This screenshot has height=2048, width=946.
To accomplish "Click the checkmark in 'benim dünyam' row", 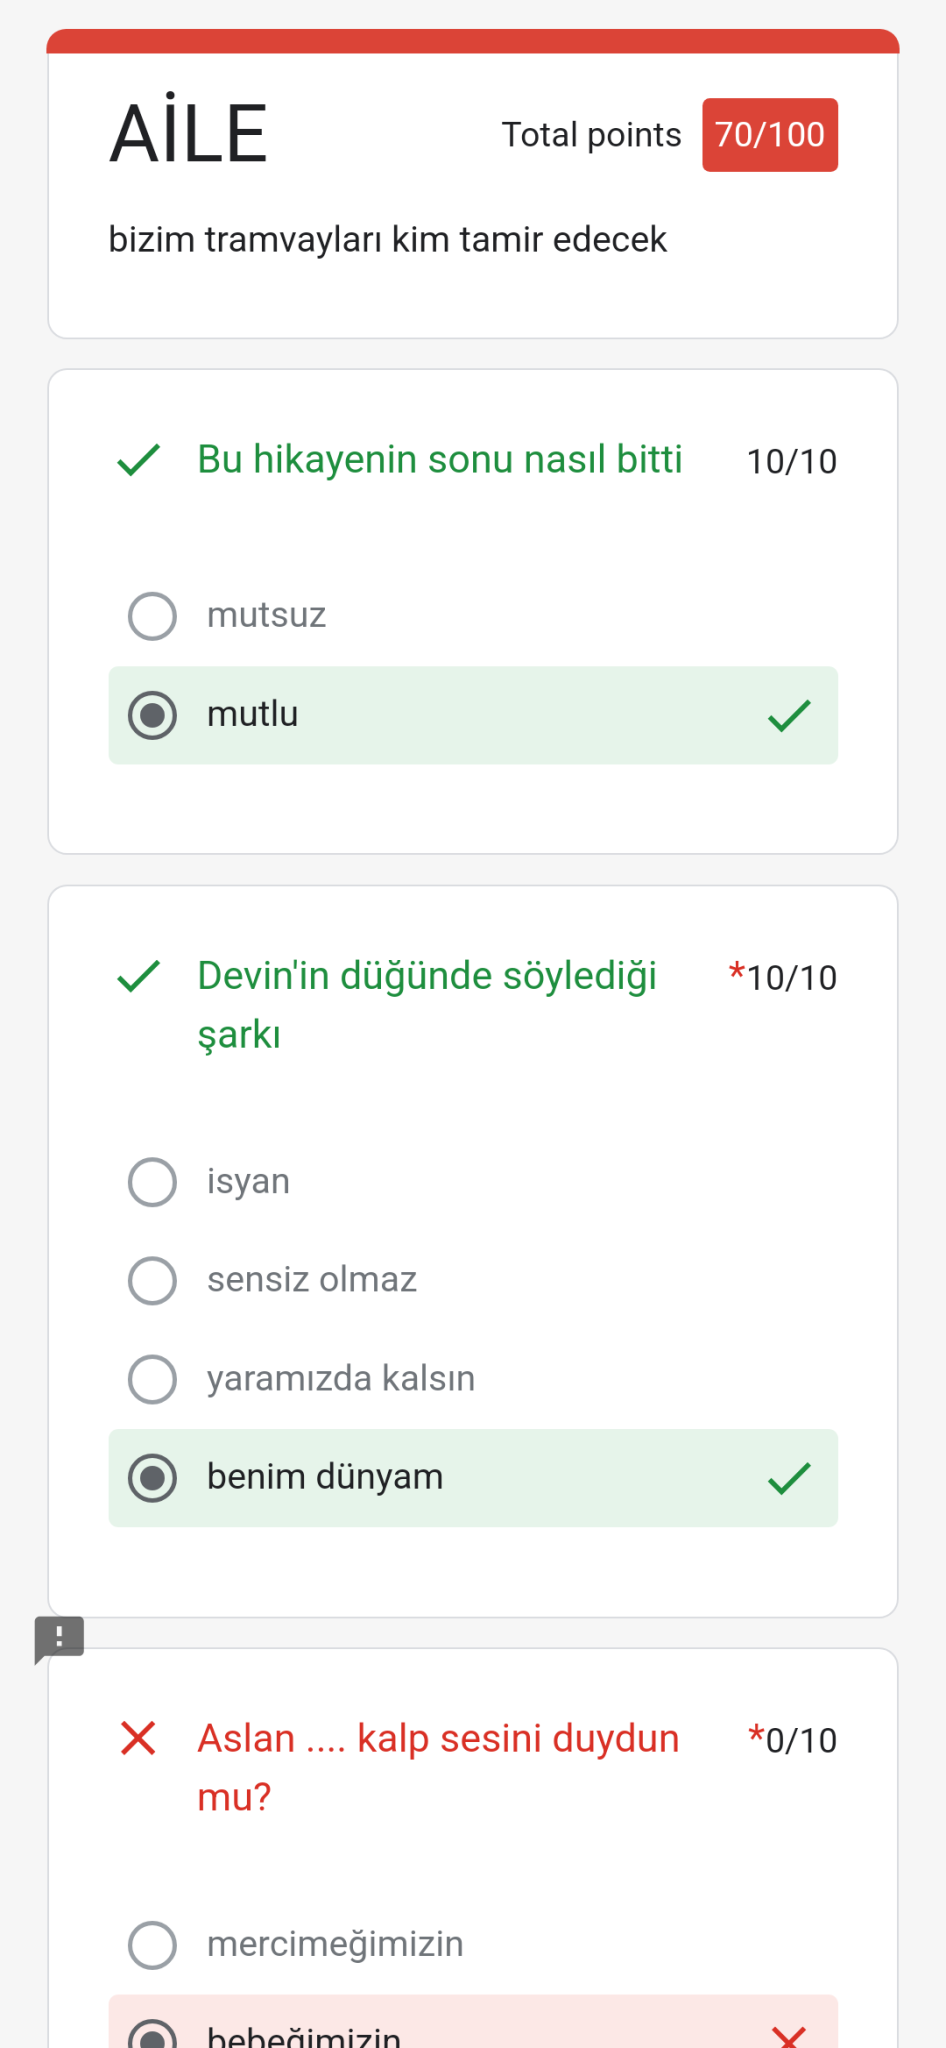I will click(789, 1478).
